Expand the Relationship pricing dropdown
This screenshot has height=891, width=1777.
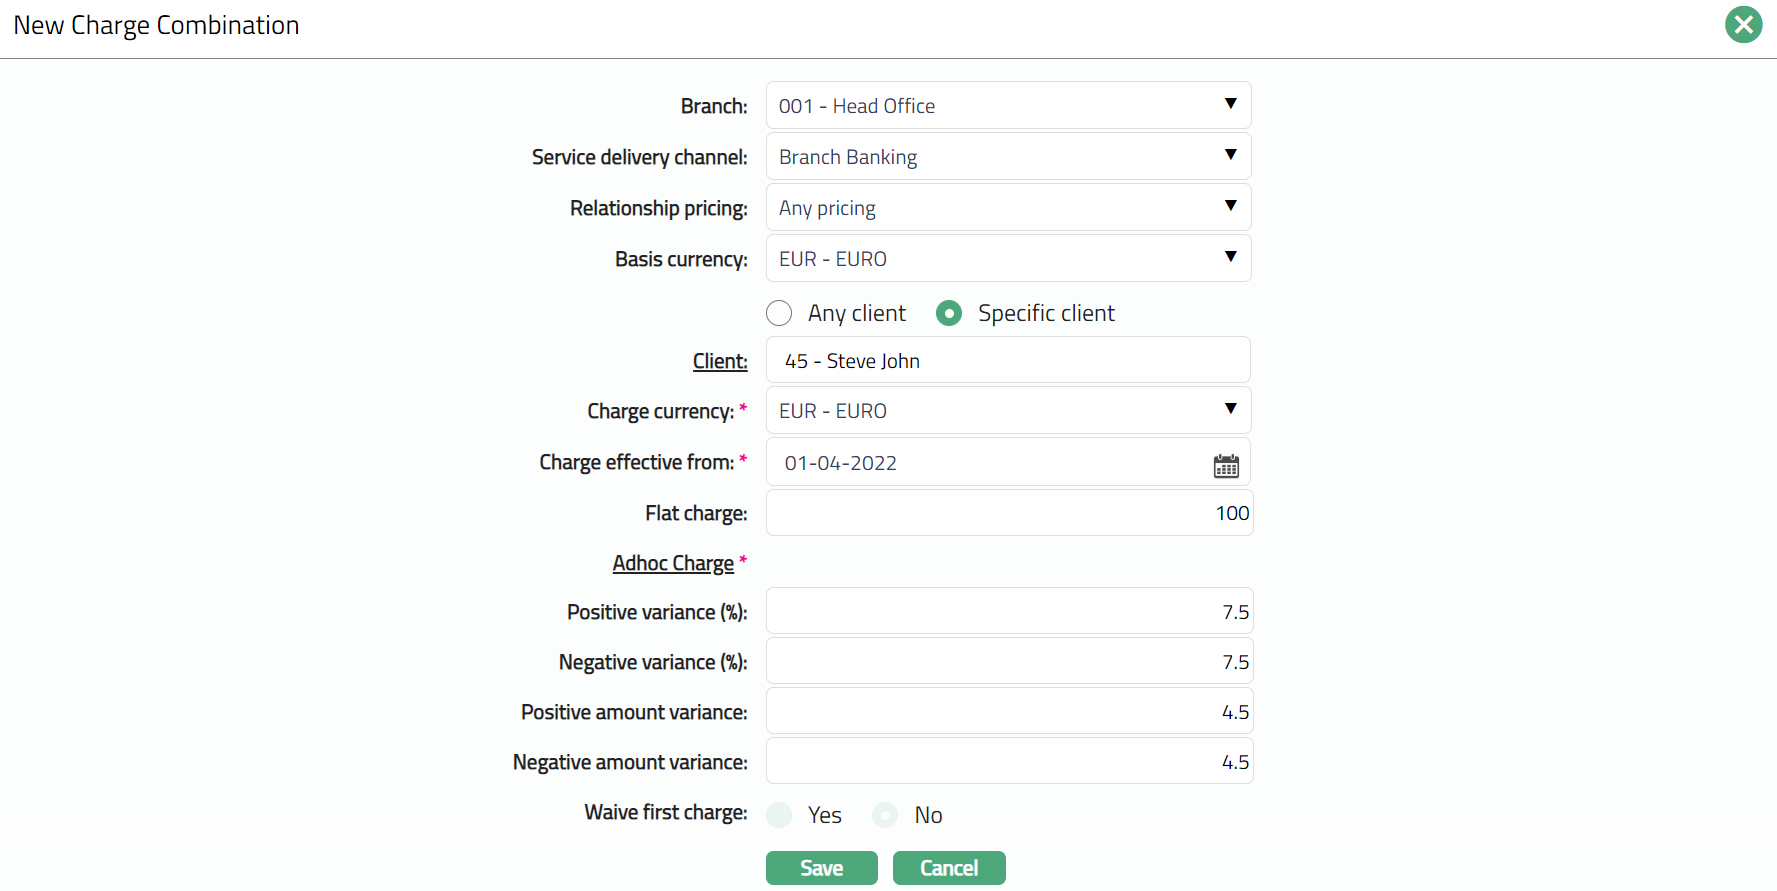pos(1008,208)
